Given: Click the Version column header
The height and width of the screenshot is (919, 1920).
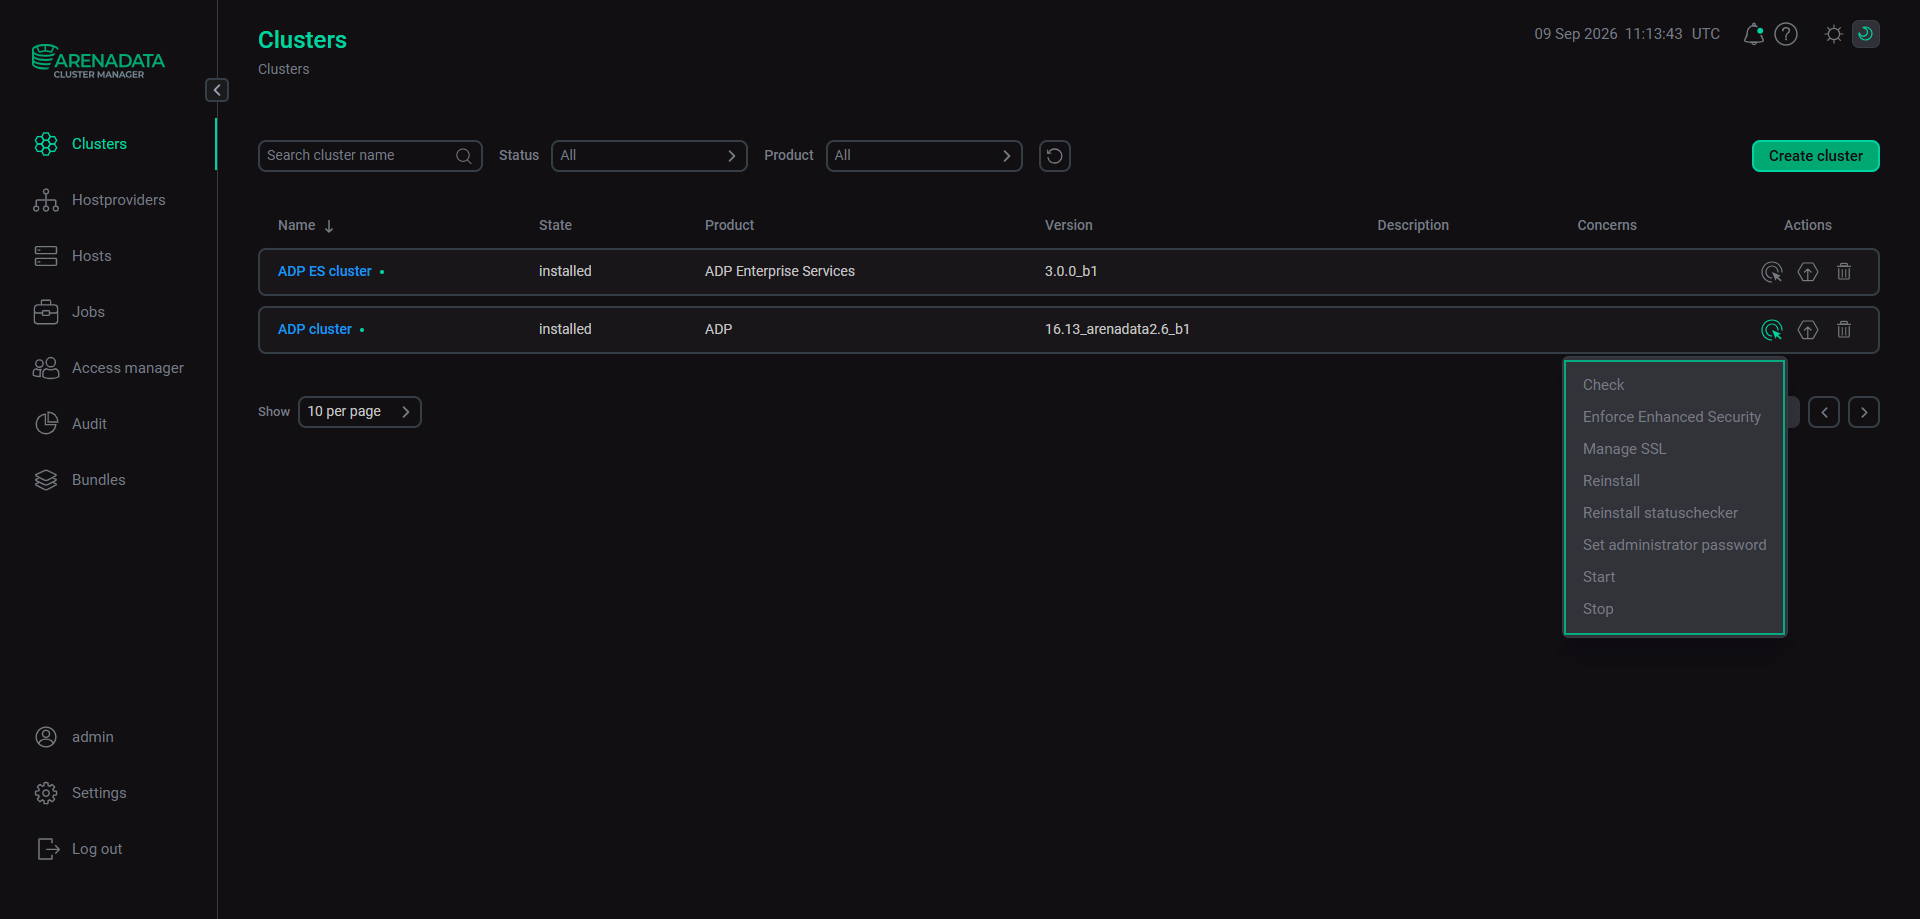Looking at the screenshot, I should [x=1069, y=226].
